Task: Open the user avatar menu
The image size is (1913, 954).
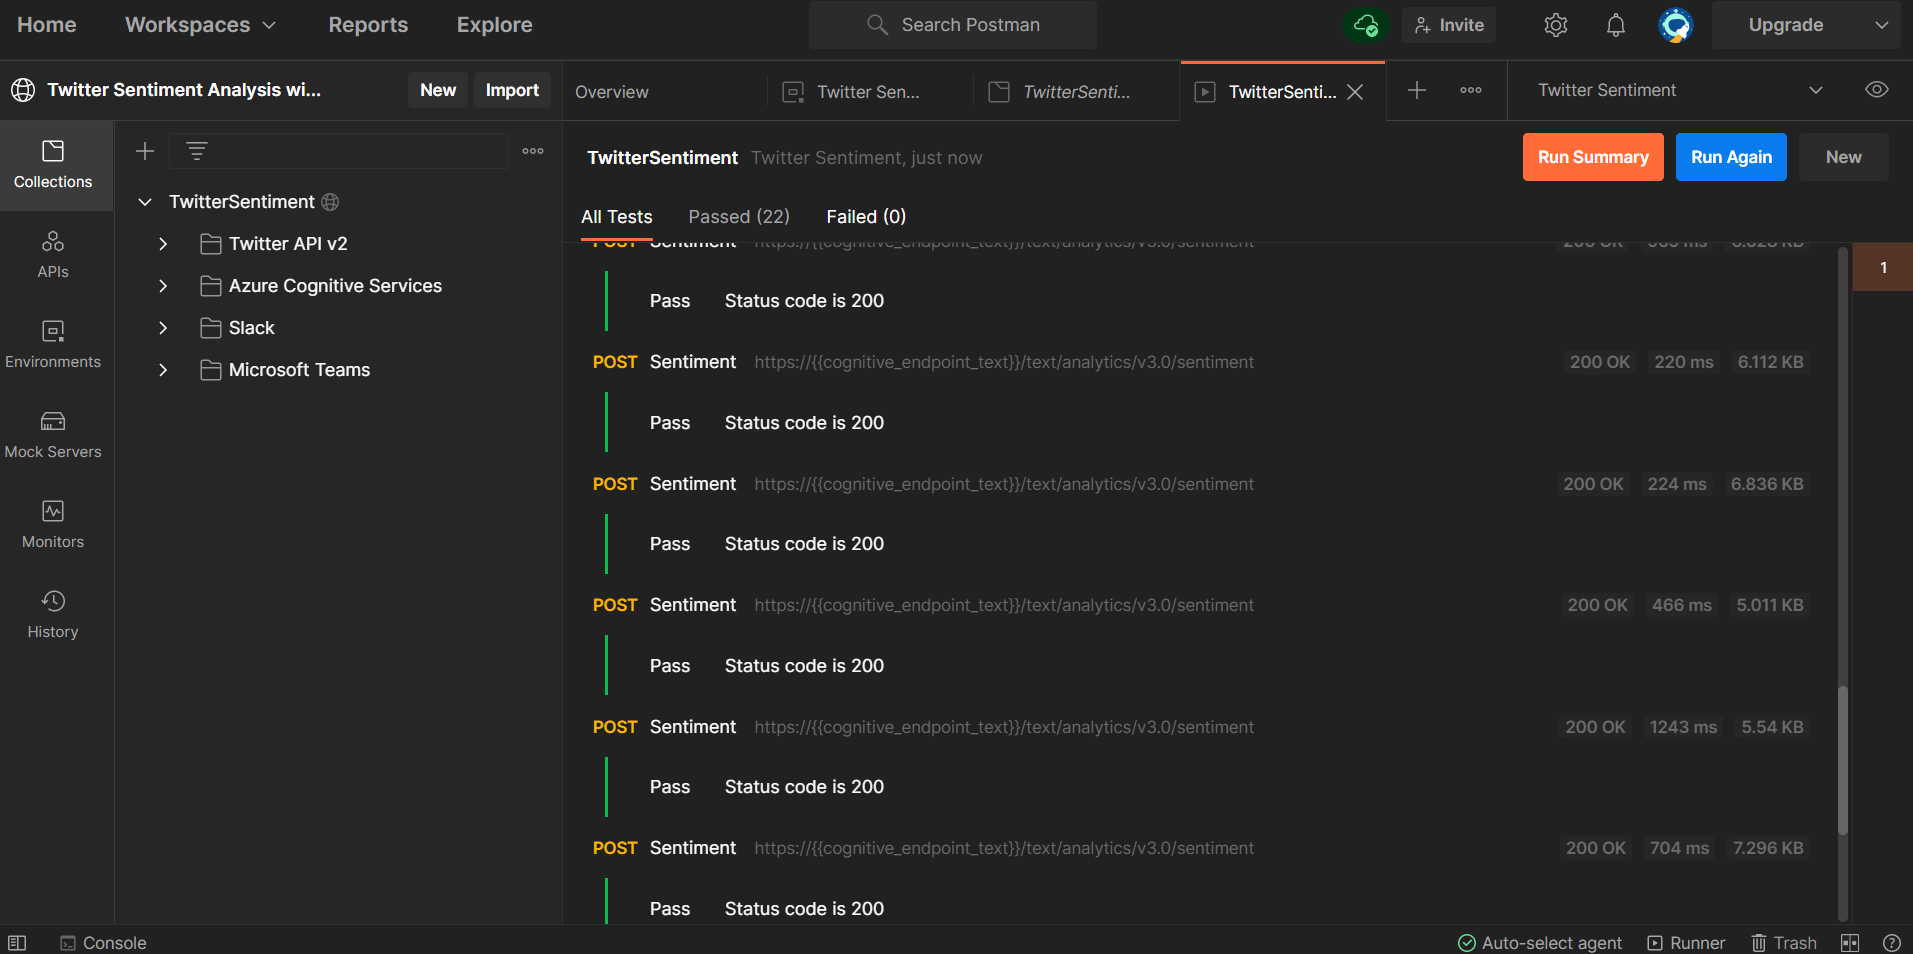Action: 1675,25
